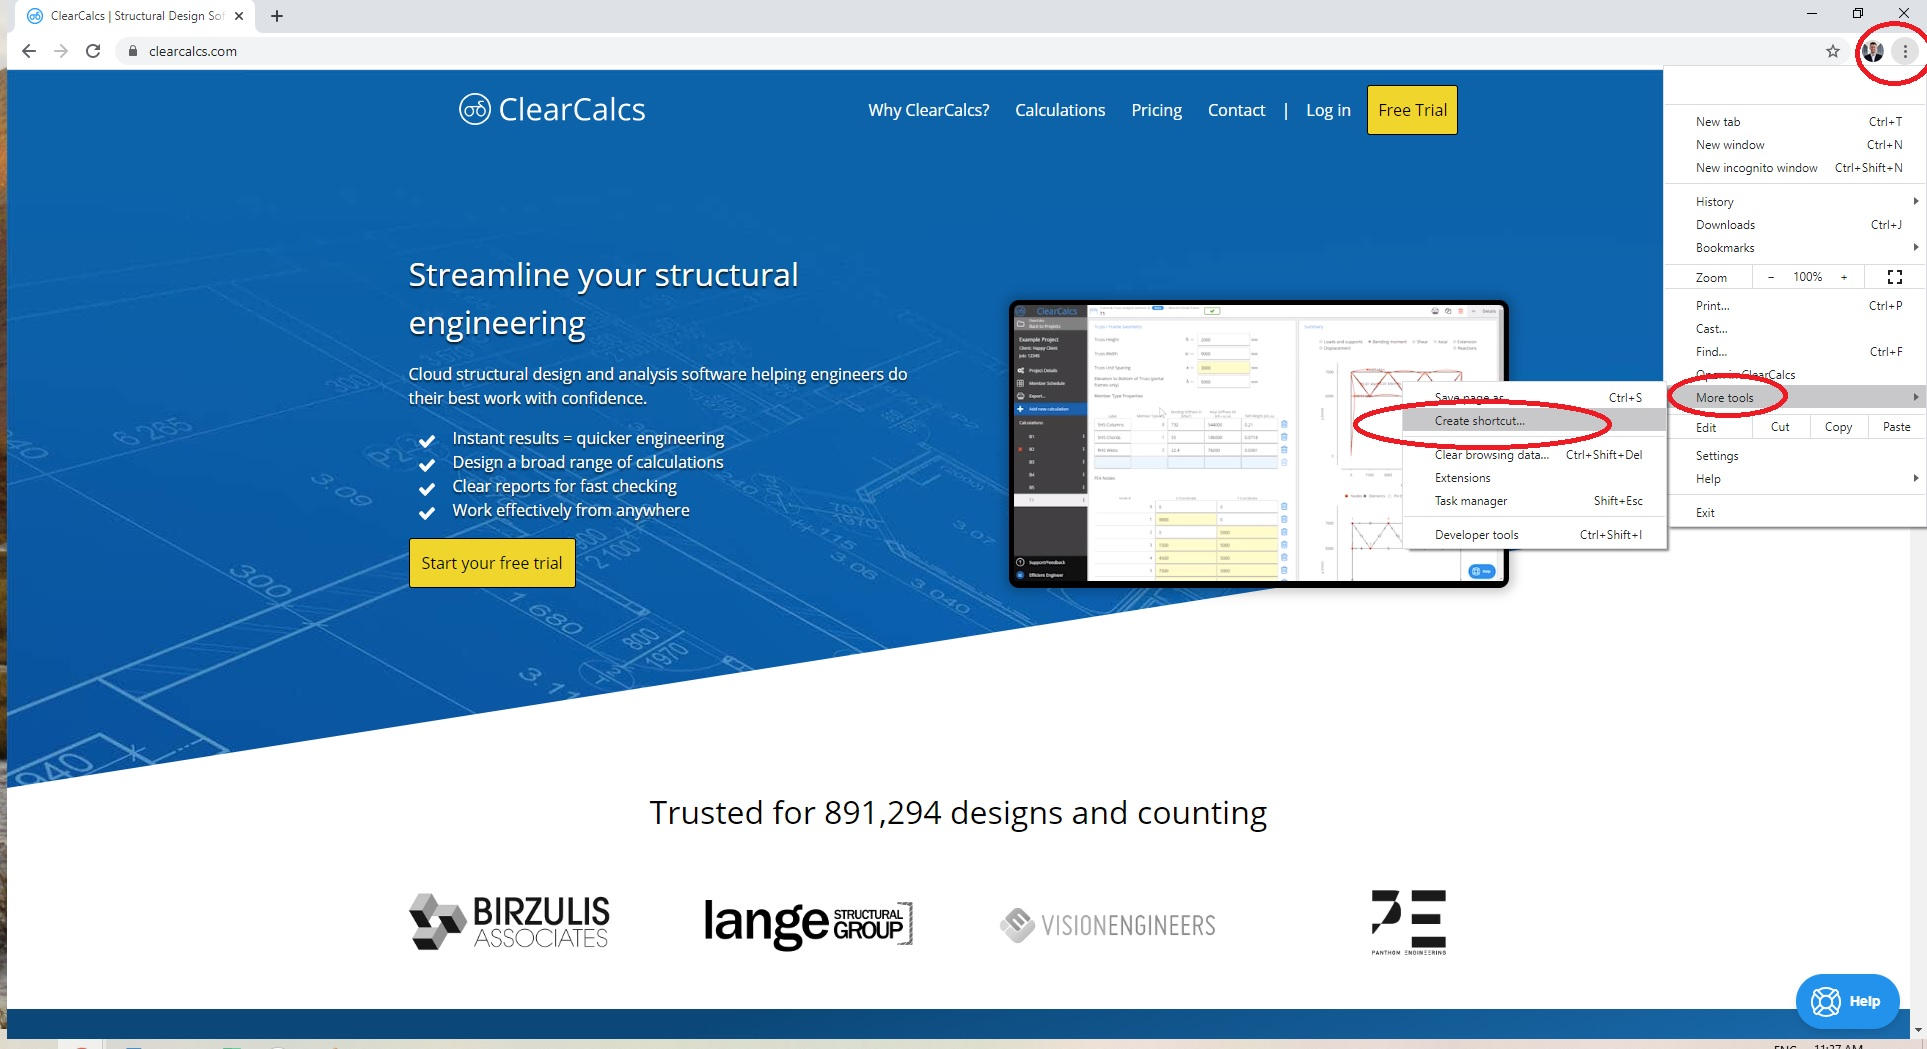Increase zoom with plus button
Image resolution: width=1927 pixels, height=1049 pixels.
tap(1844, 277)
